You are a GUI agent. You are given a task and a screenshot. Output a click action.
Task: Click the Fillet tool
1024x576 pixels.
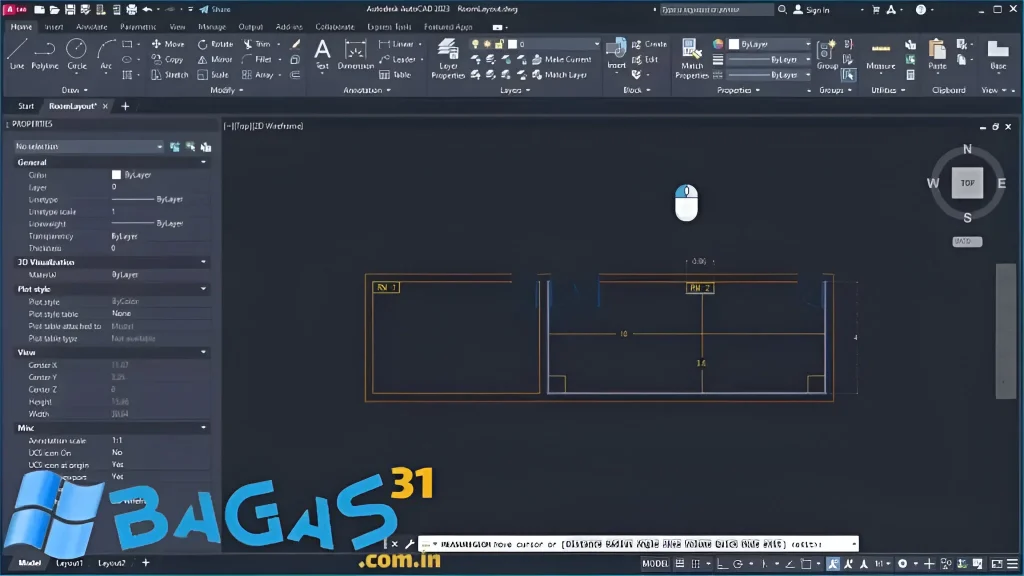pyautogui.click(x=257, y=59)
